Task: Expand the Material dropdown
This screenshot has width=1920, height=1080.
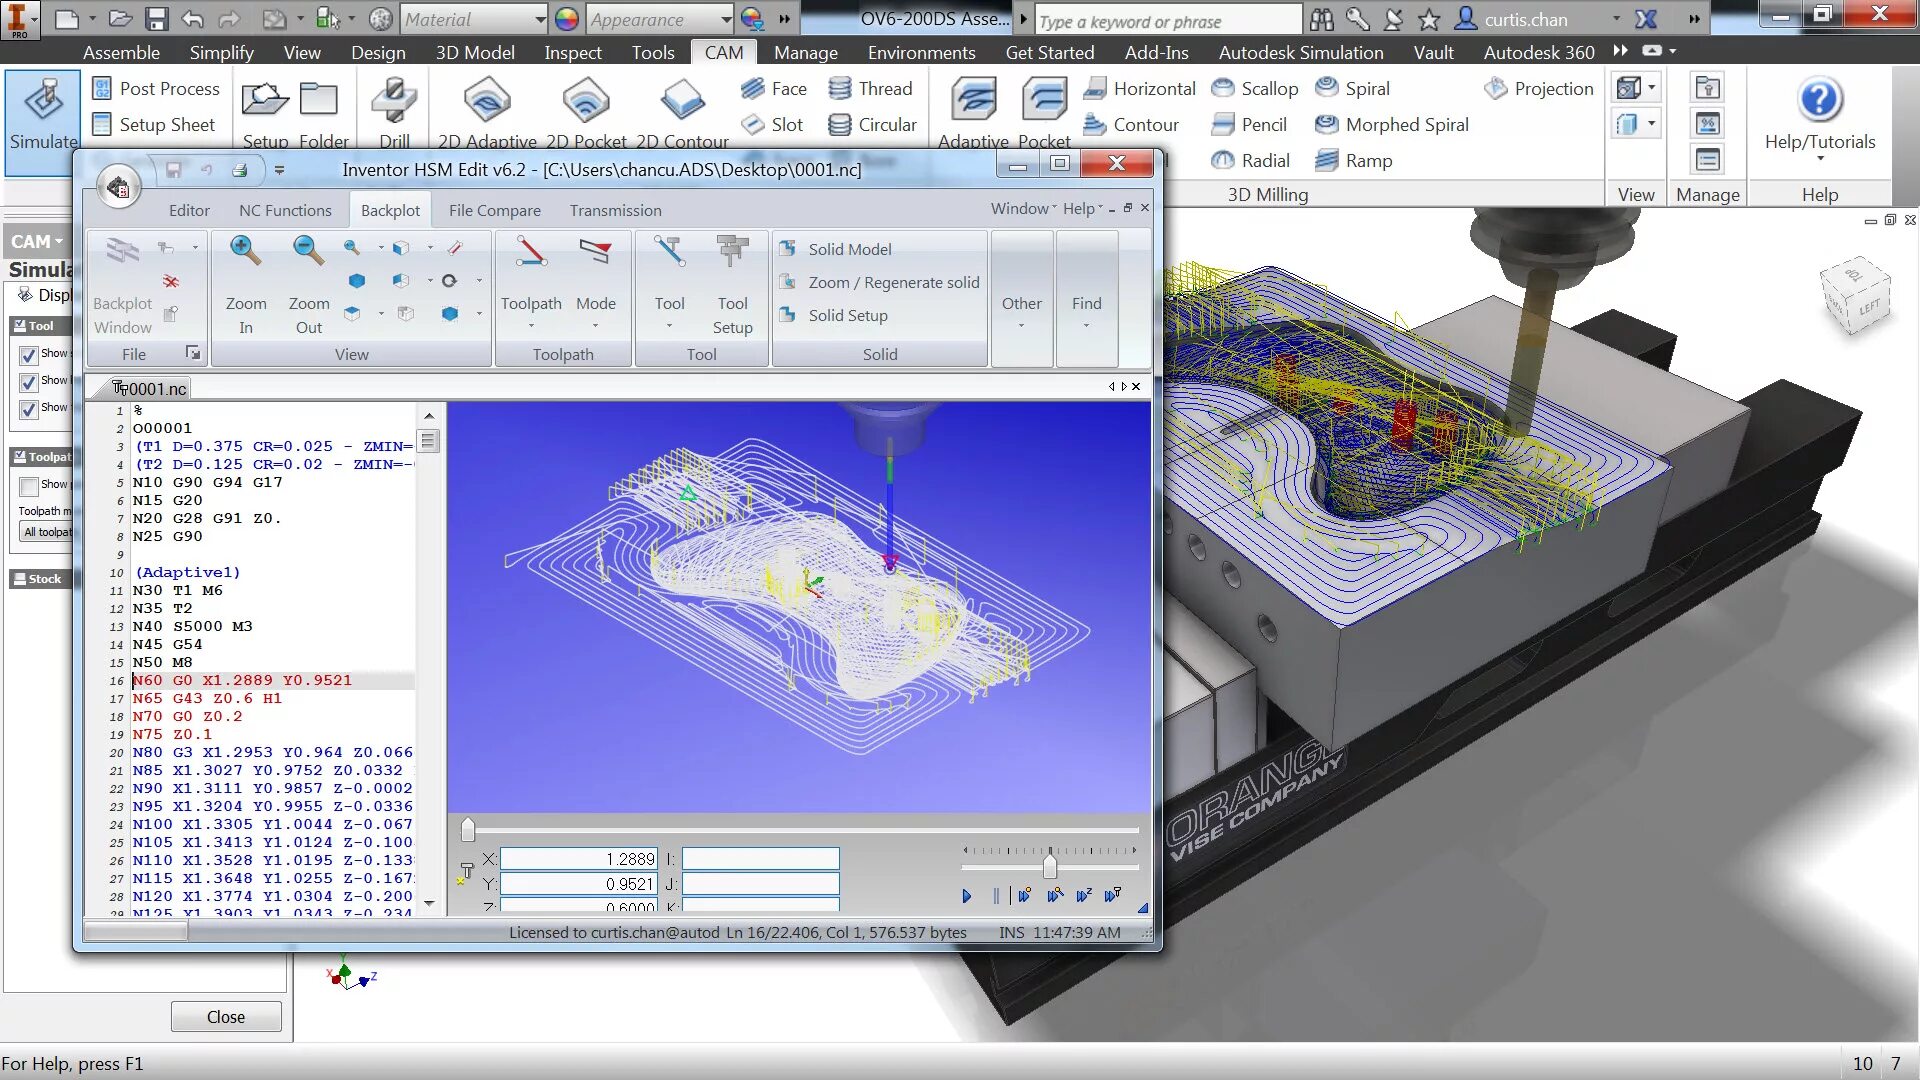Action: [x=540, y=19]
